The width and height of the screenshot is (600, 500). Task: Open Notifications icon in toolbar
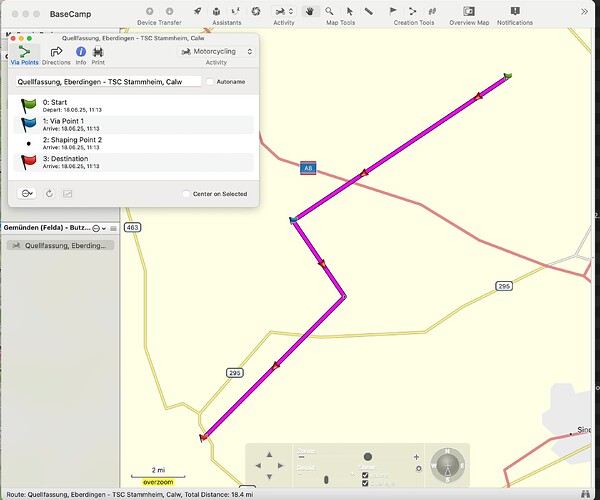point(515,11)
